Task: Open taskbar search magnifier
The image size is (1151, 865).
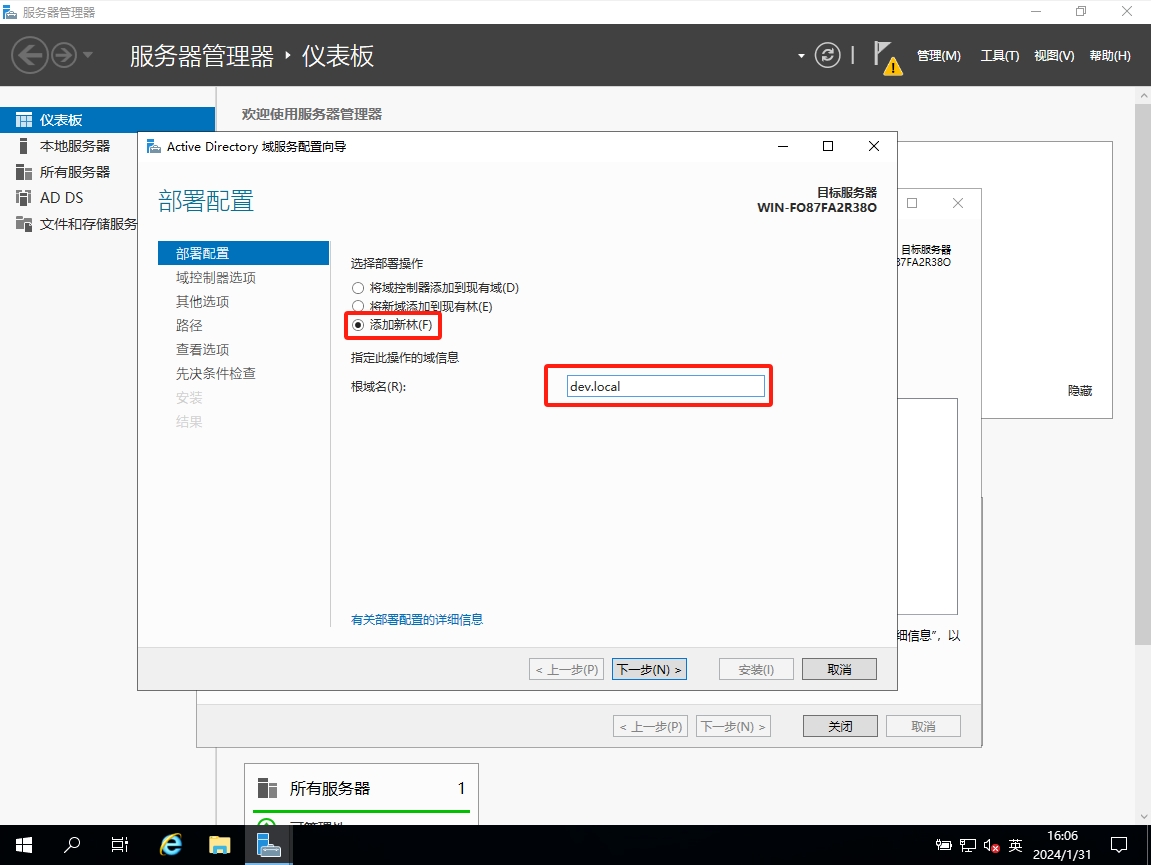Action: click(72, 845)
